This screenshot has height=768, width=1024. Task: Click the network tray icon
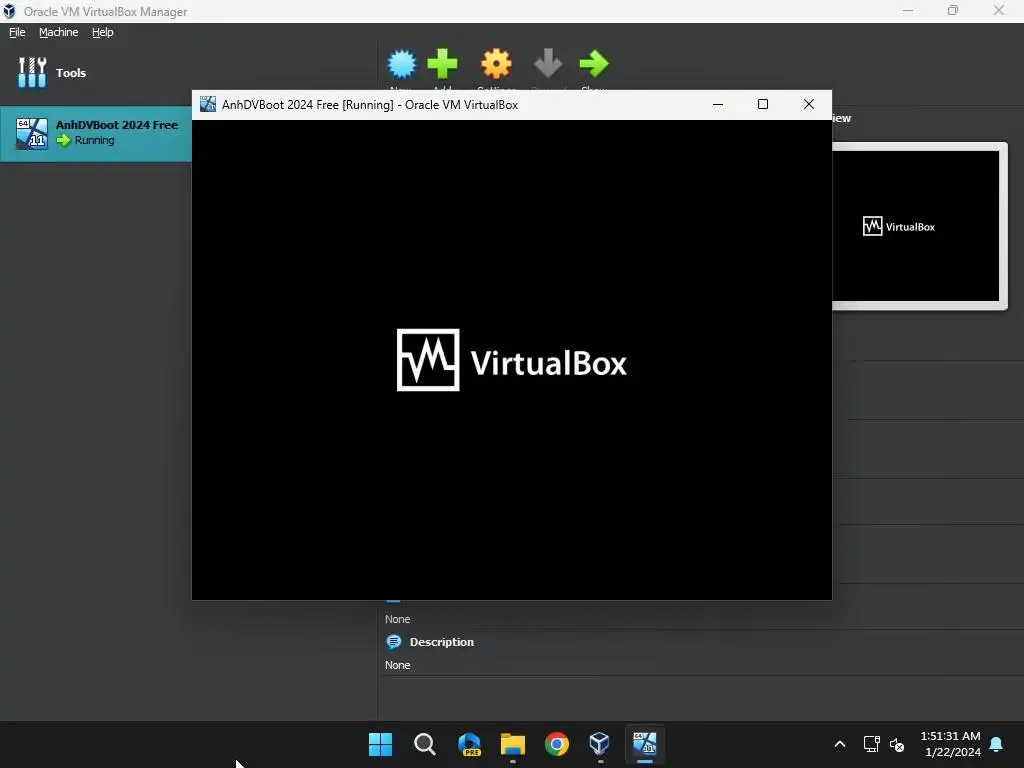coord(871,744)
